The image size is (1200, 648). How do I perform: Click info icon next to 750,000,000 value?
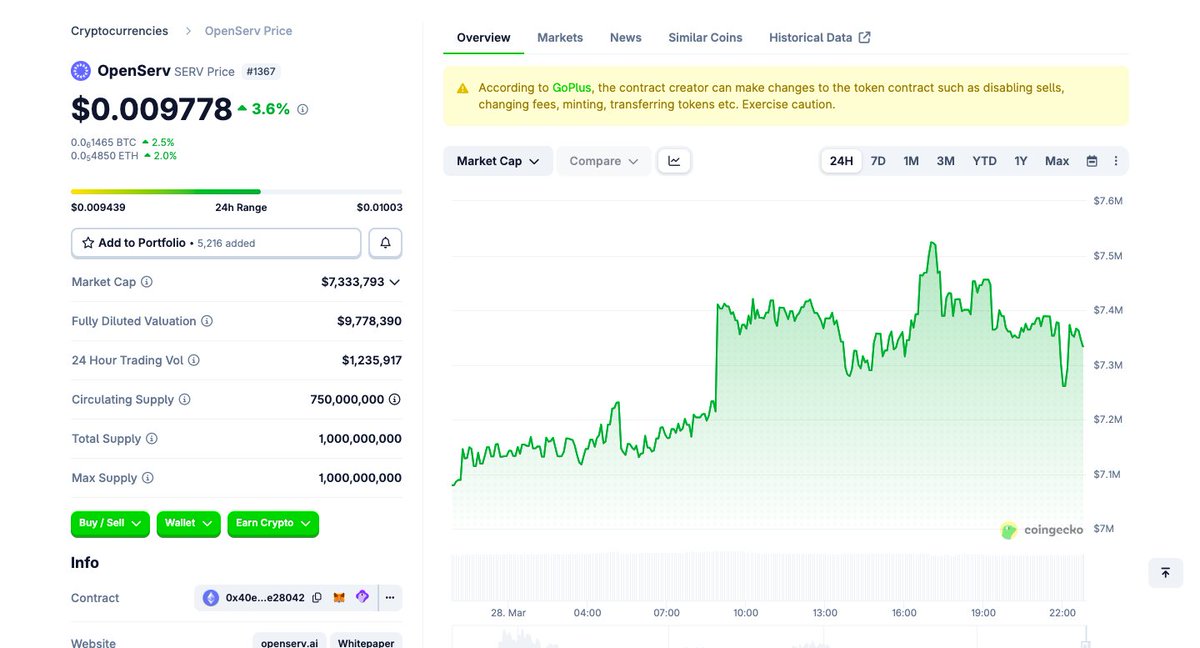(395, 399)
